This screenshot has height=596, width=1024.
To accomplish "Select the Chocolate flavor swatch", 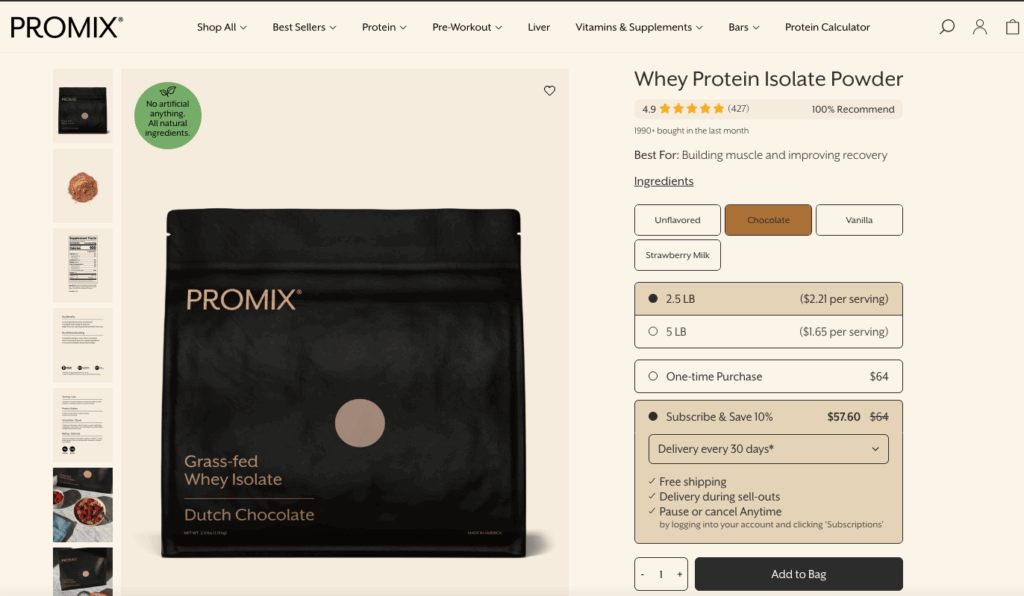I will click(x=768, y=220).
